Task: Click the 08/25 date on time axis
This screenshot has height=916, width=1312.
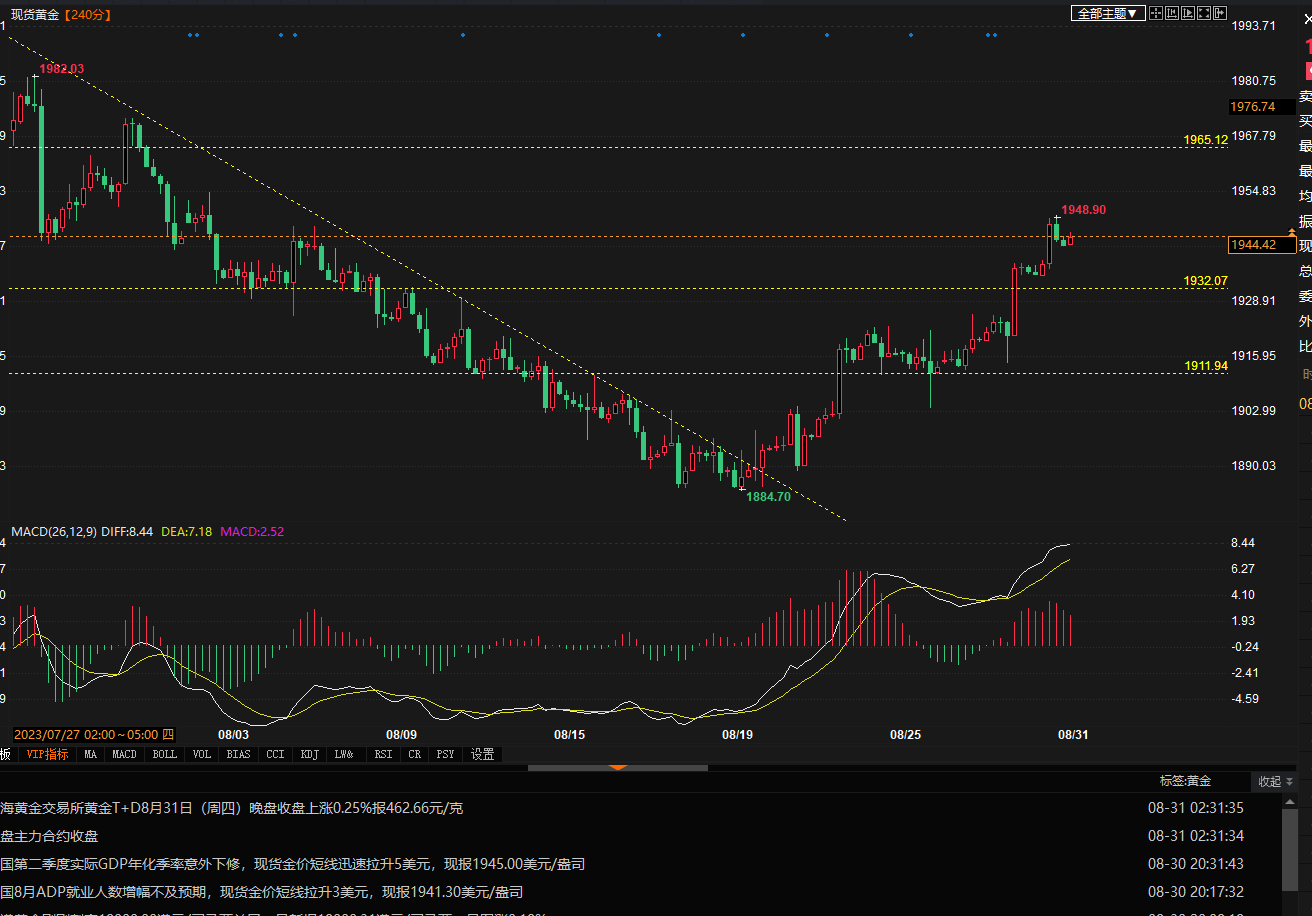Action: 905,734
